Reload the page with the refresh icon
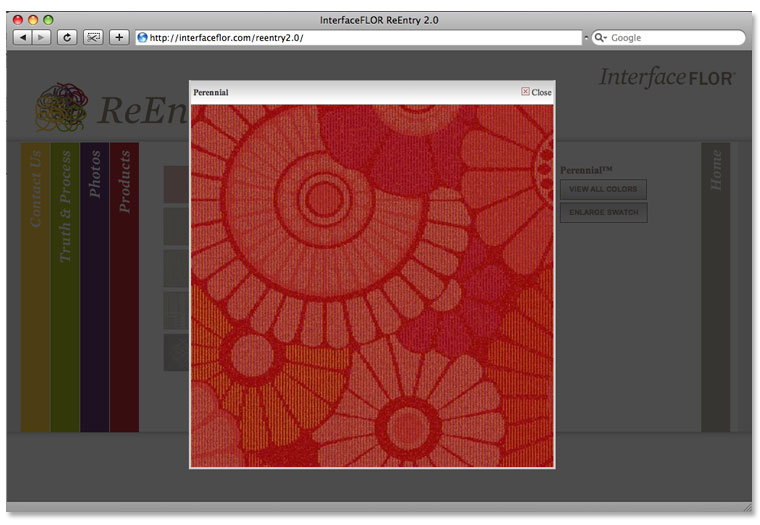This screenshot has height=525, width=760. click(67, 37)
